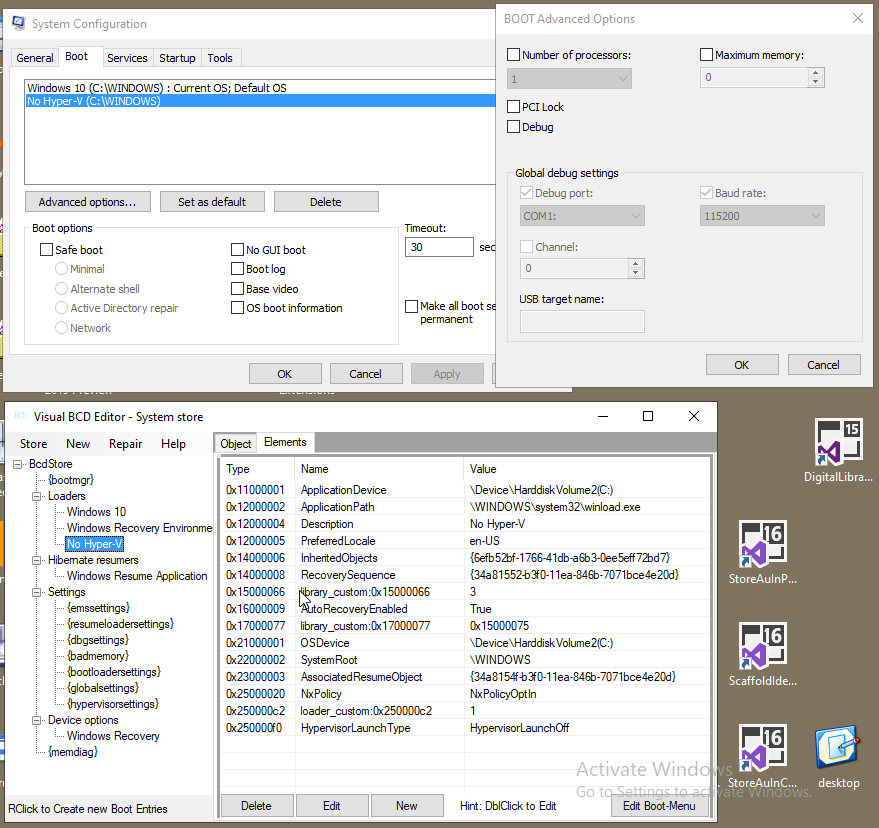This screenshot has height=828, width=879.
Task: Select {memdiag} tree item
Action: tap(73, 752)
